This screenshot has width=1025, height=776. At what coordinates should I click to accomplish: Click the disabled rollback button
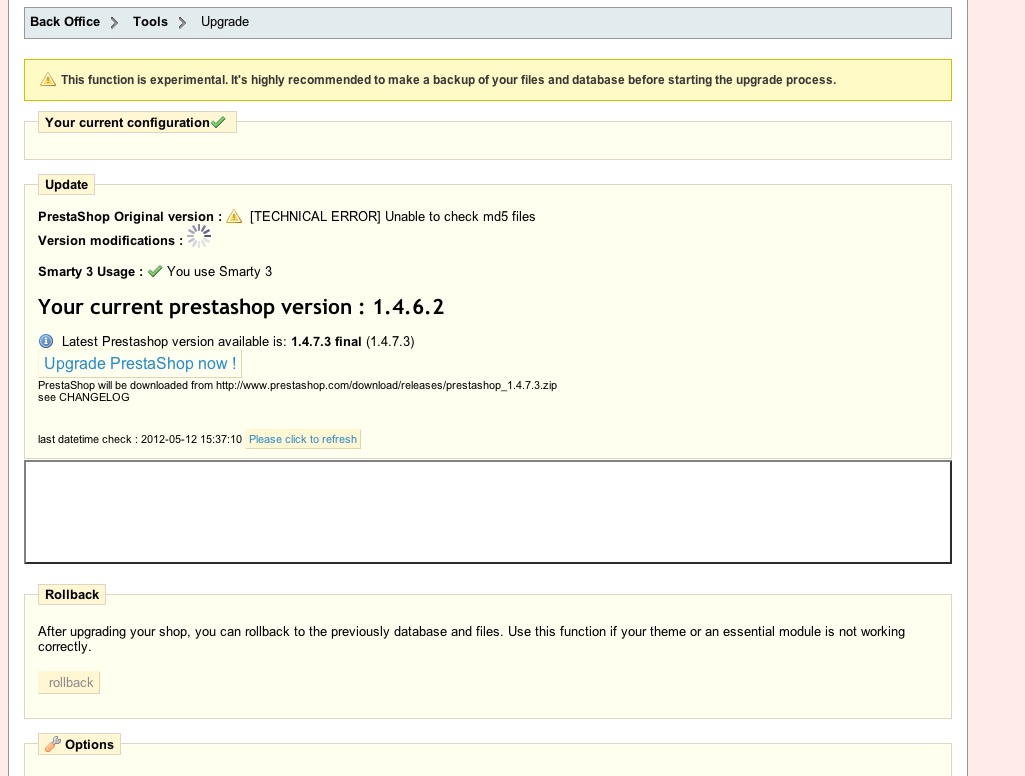69,683
